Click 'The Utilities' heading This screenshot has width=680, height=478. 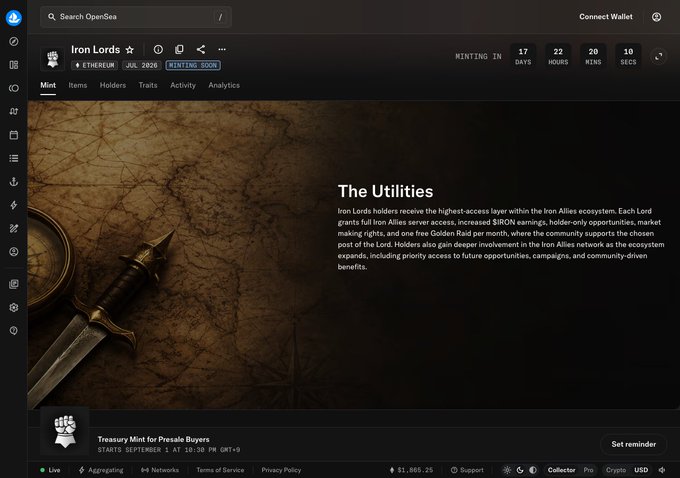(x=386, y=191)
